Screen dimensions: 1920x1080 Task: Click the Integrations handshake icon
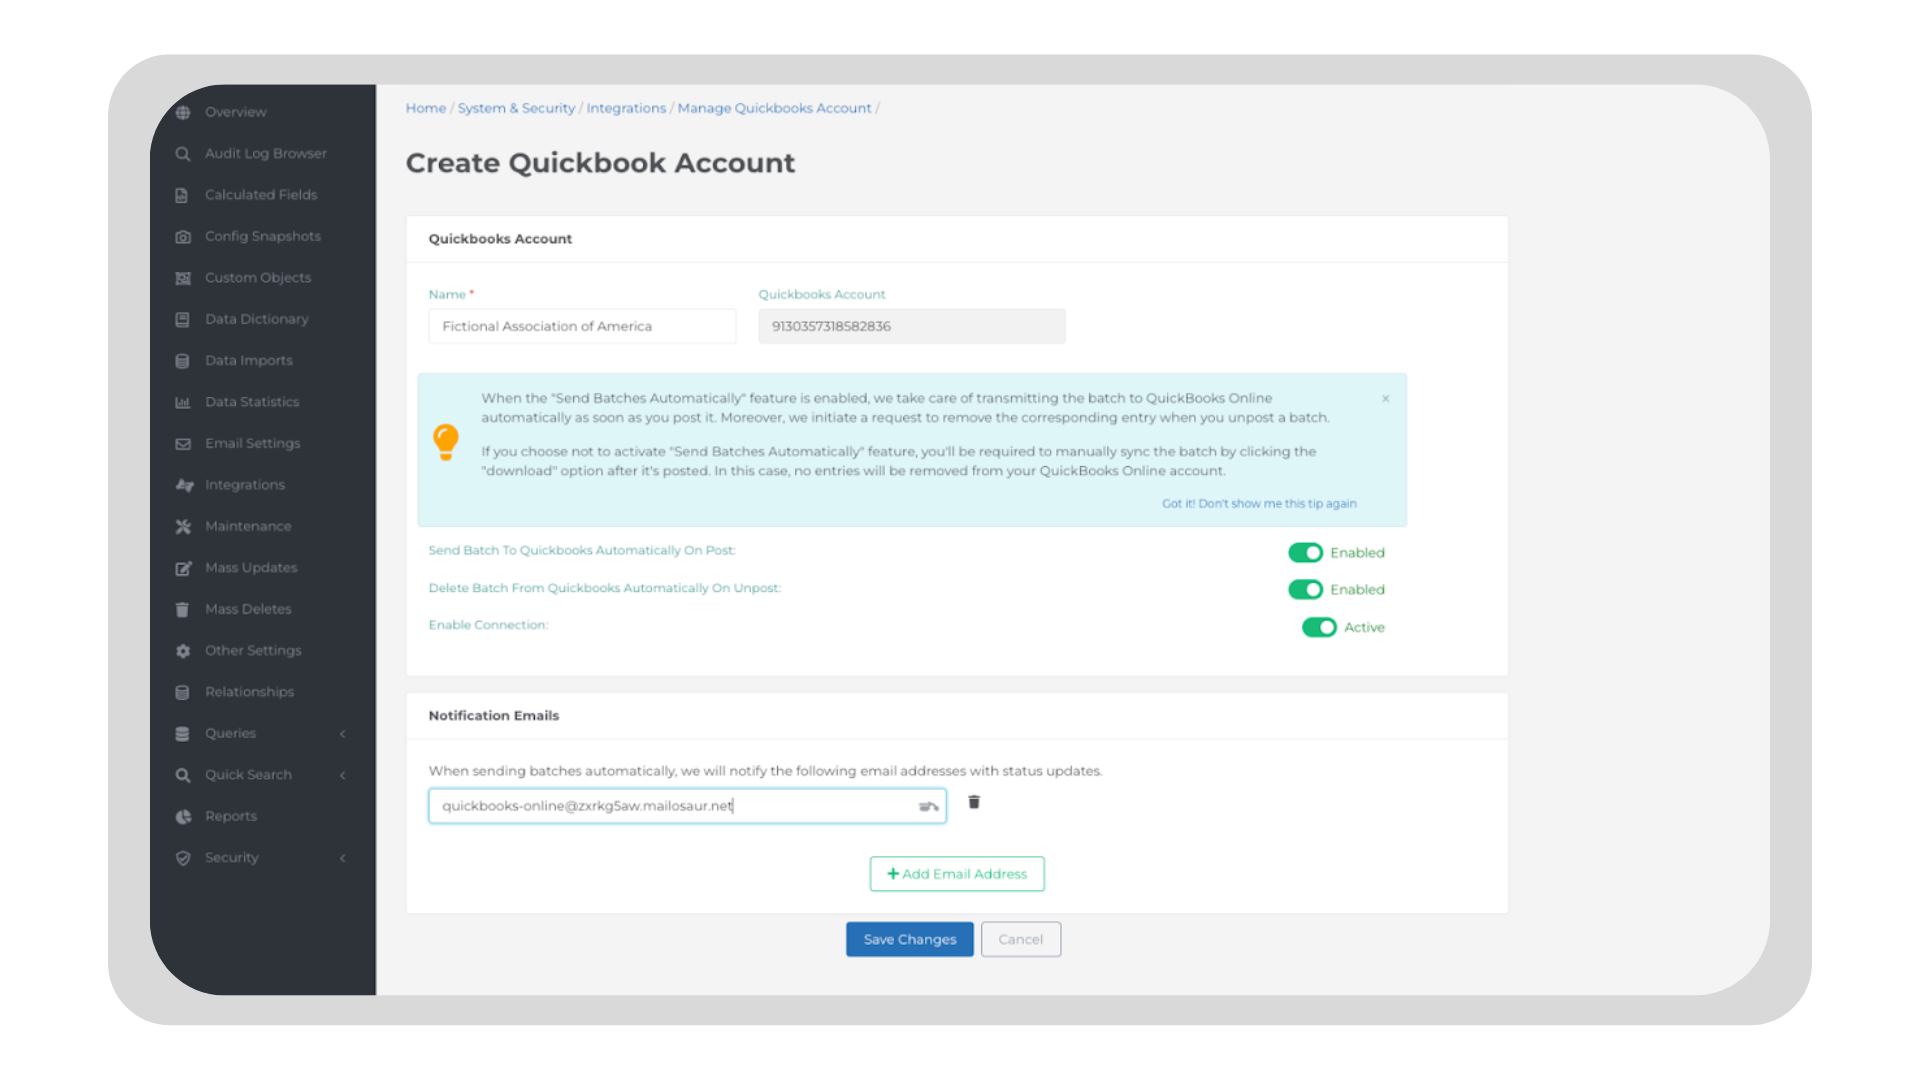pos(184,485)
